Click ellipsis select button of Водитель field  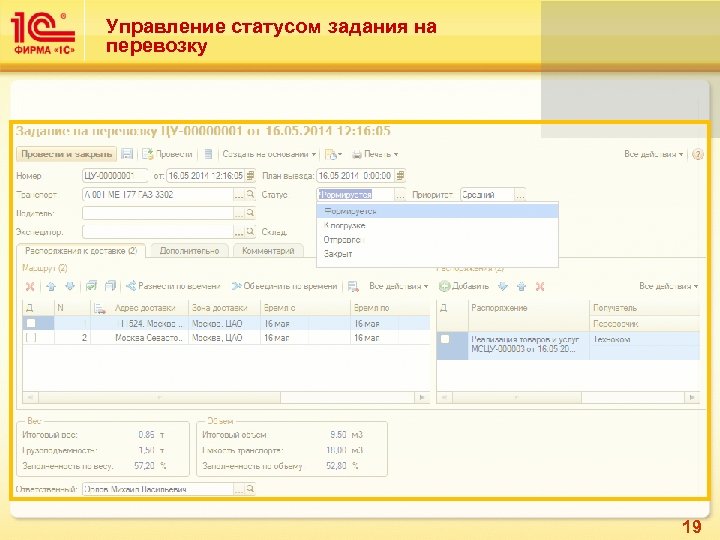click(238, 213)
